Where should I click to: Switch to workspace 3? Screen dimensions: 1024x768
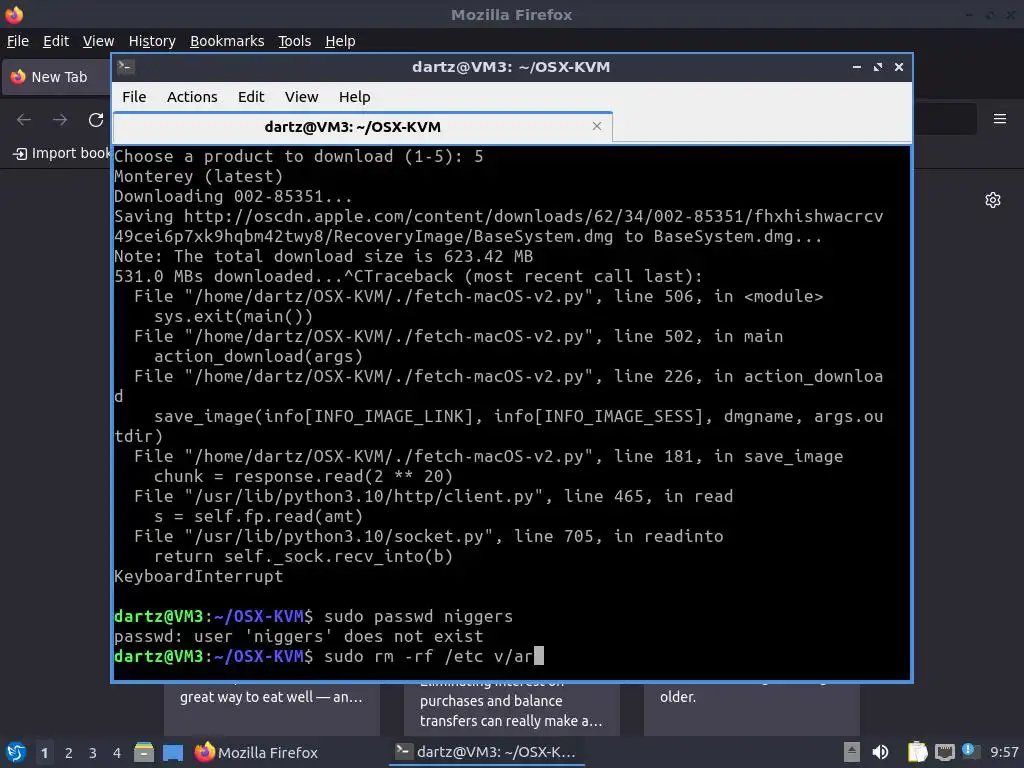pyautogui.click(x=93, y=753)
